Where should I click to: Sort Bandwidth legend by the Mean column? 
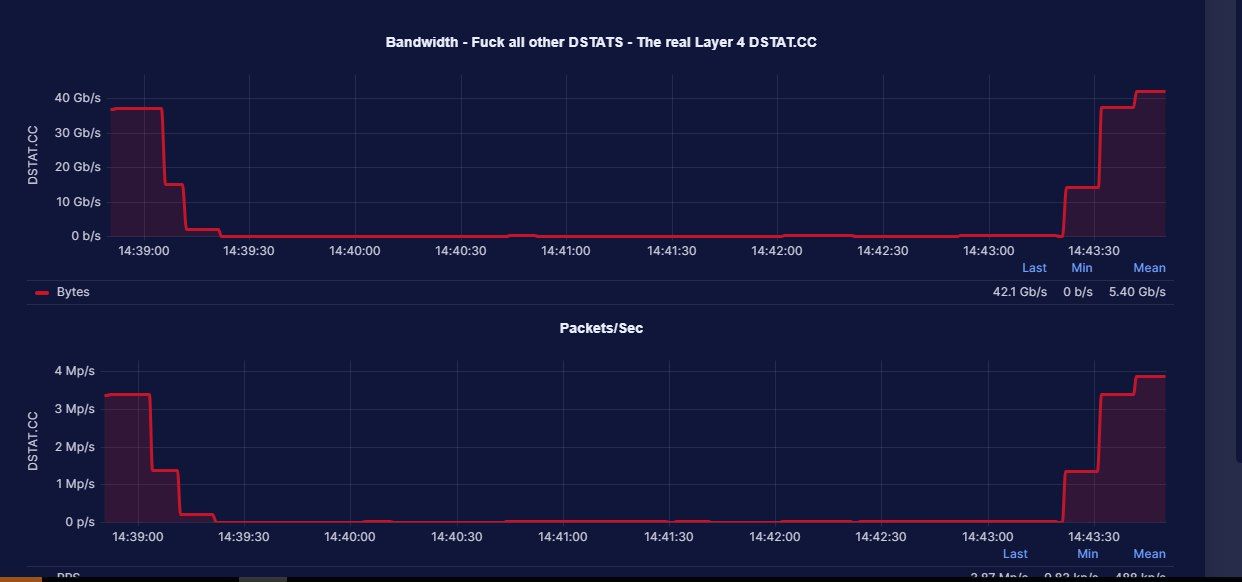(x=1149, y=268)
